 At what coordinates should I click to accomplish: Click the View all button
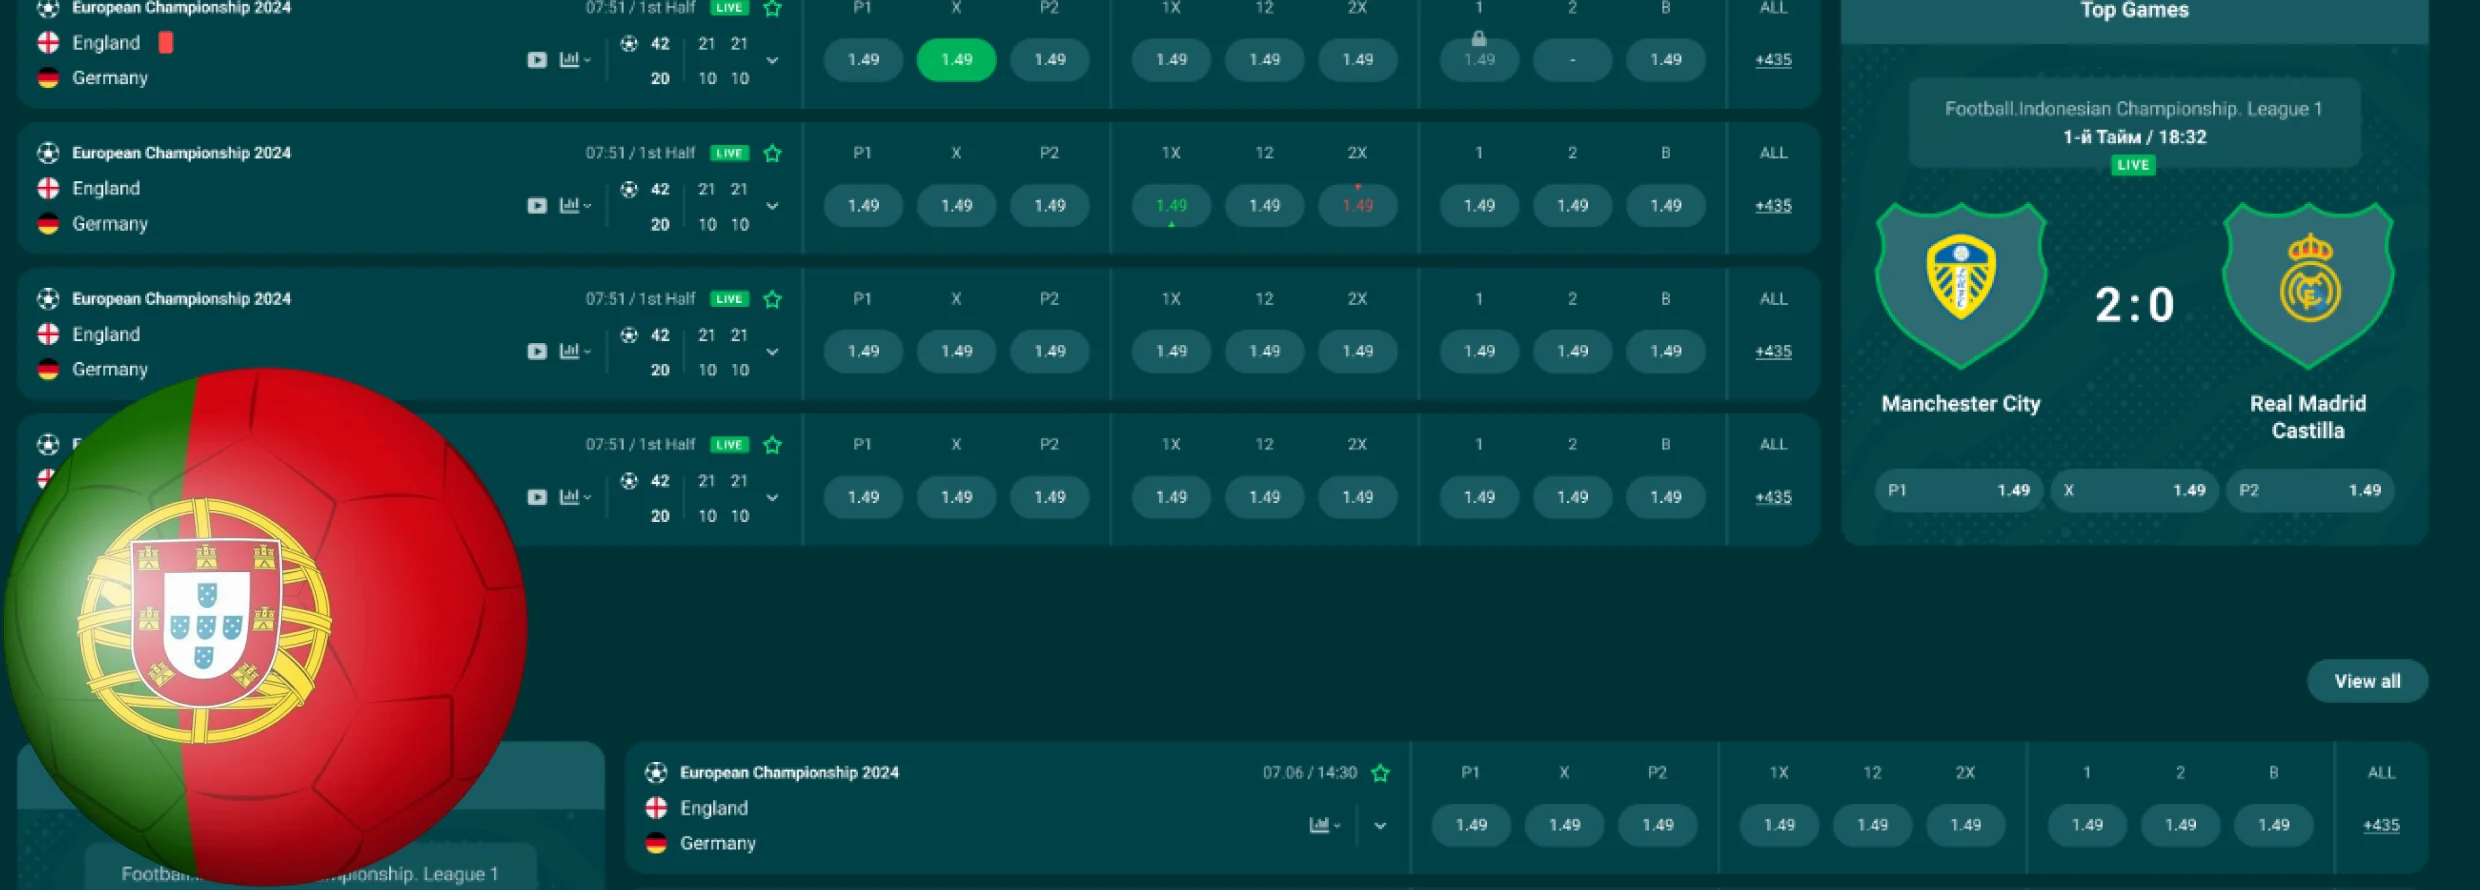tap(2366, 681)
